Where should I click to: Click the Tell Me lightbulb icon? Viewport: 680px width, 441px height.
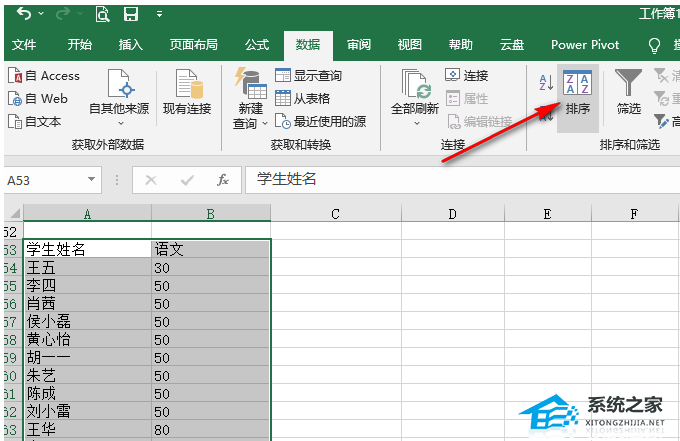coord(654,45)
